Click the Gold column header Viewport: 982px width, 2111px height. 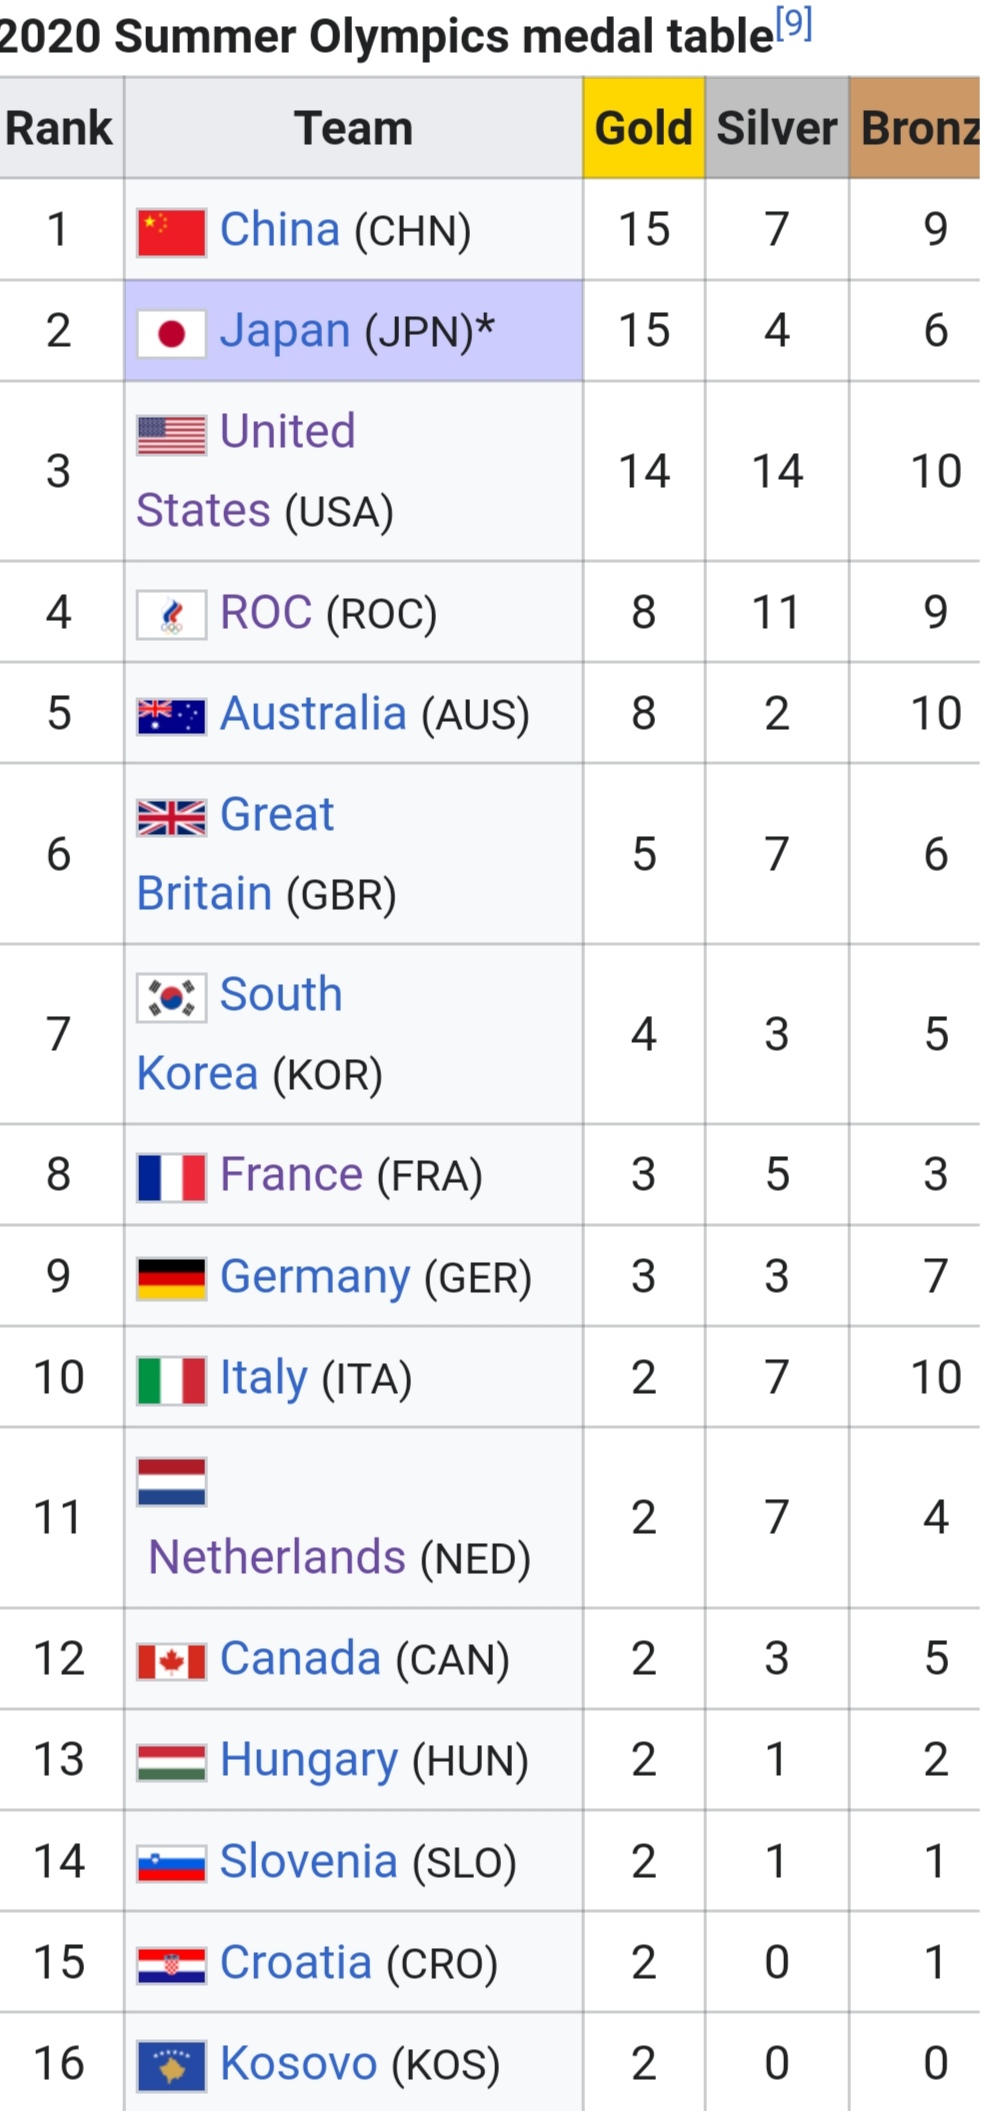pyautogui.click(x=644, y=128)
